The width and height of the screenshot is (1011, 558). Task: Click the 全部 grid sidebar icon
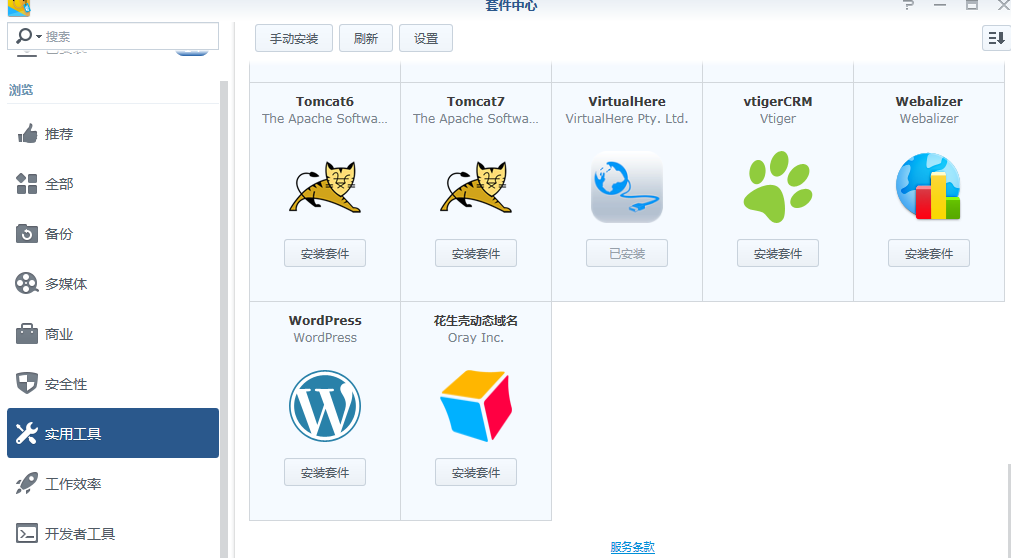[27, 184]
